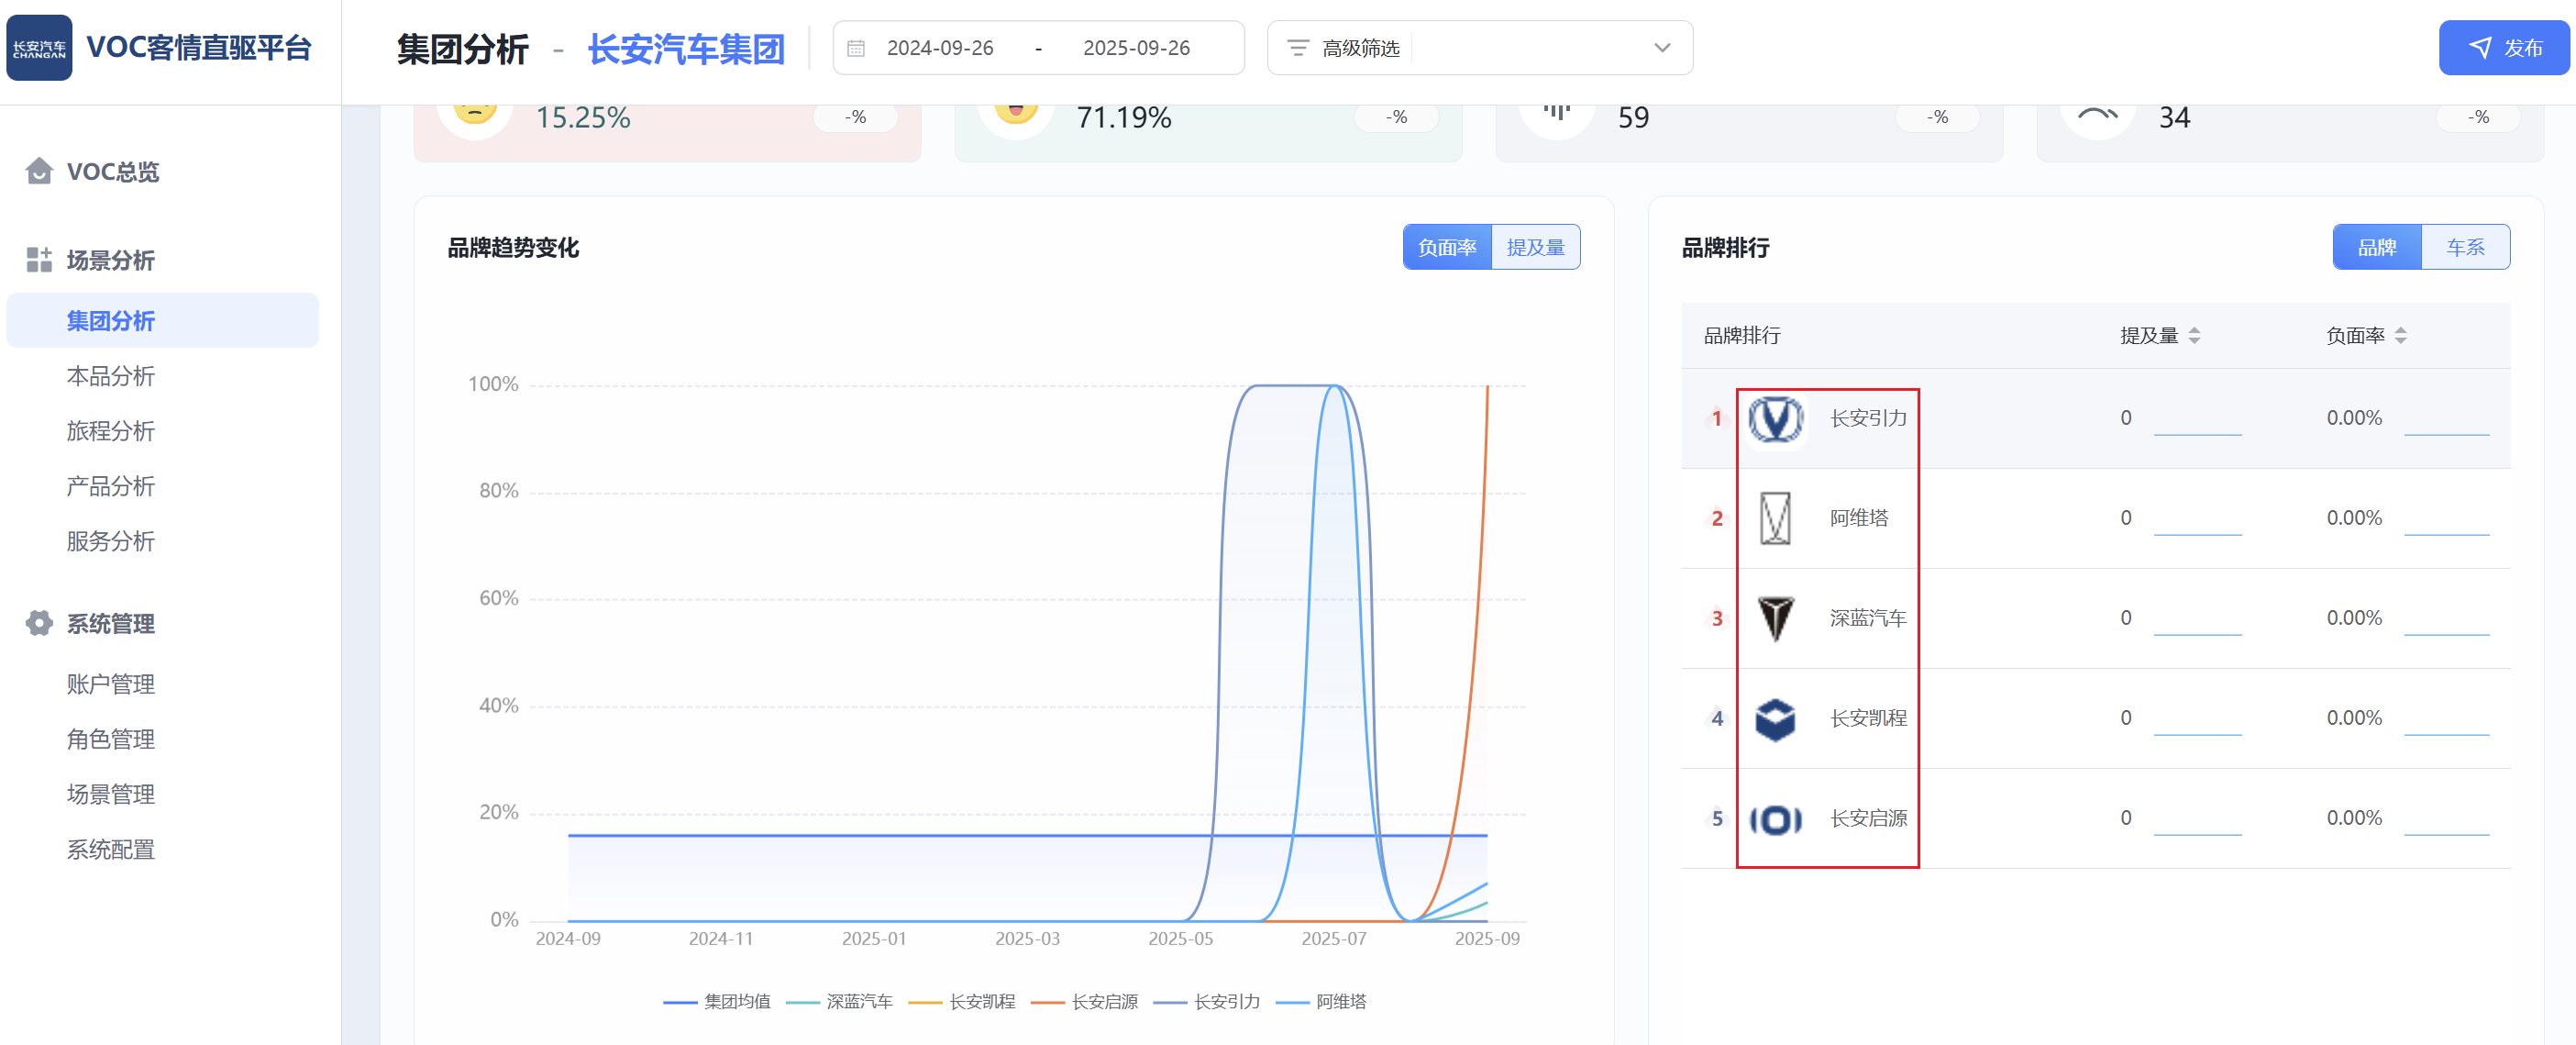
Task: Sort ranking by 提及量 column
Action: [x=2194, y=335]
